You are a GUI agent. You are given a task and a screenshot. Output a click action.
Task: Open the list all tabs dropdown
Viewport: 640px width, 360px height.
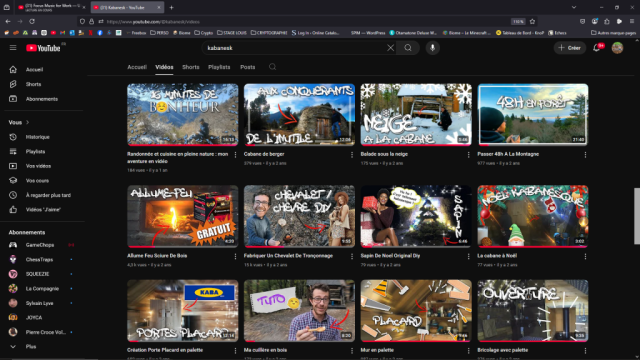point(574,7)
